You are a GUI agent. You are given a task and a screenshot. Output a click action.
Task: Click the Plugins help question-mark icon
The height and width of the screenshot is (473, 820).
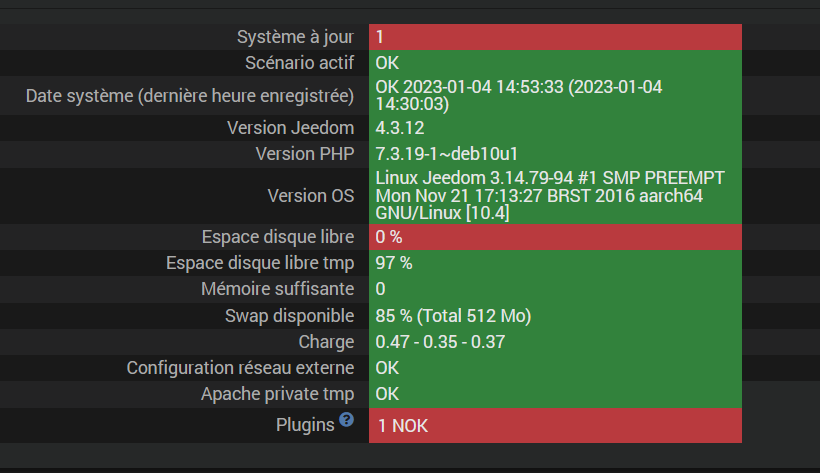346,420
